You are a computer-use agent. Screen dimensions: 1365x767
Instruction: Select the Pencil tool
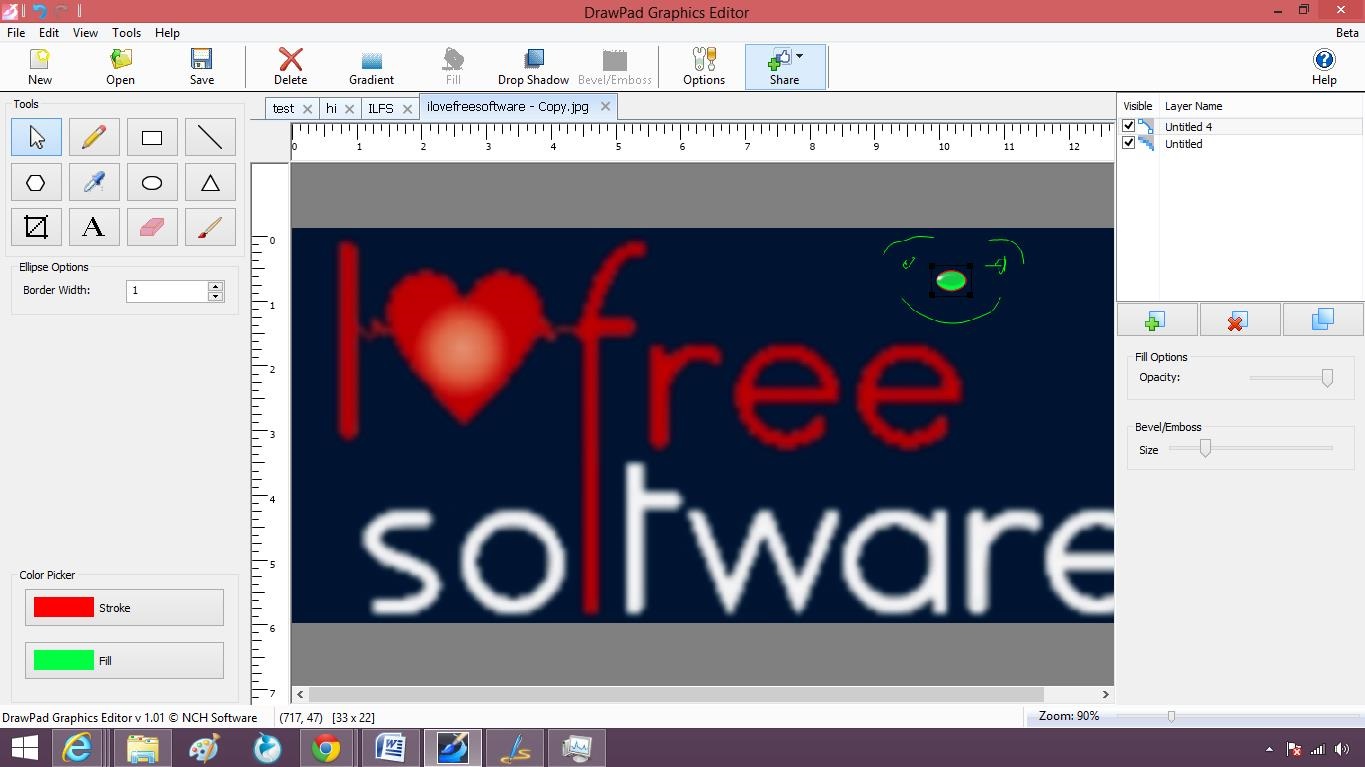(94, 137)
